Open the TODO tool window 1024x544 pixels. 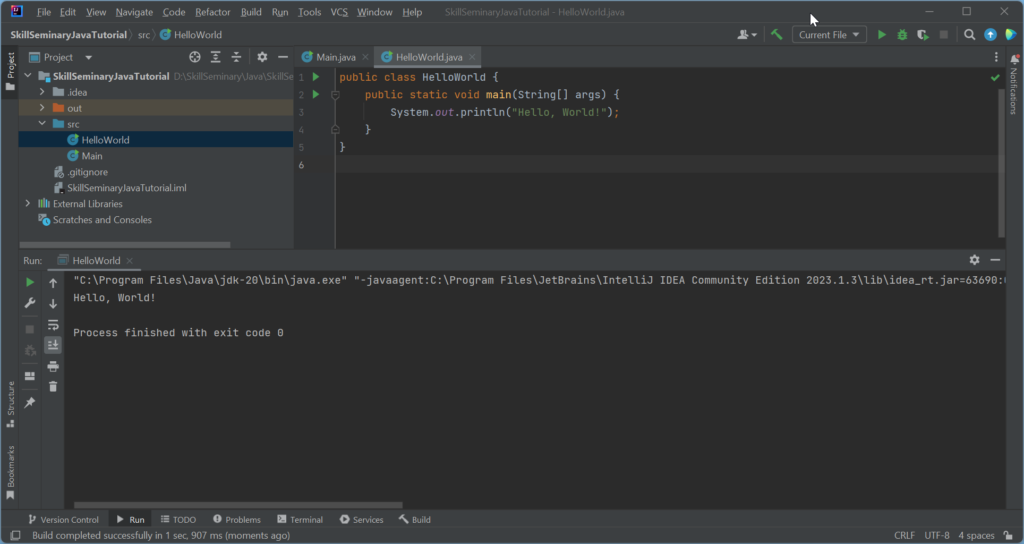tap(178, 519)
